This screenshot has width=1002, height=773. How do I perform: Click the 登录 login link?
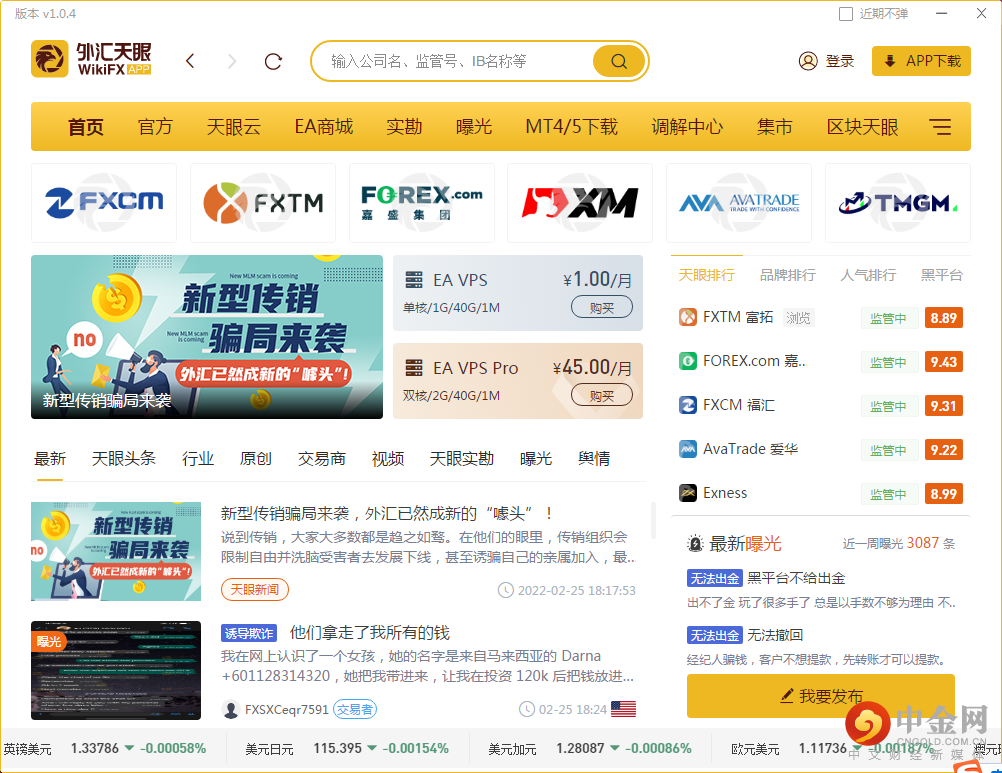[840, 61]
